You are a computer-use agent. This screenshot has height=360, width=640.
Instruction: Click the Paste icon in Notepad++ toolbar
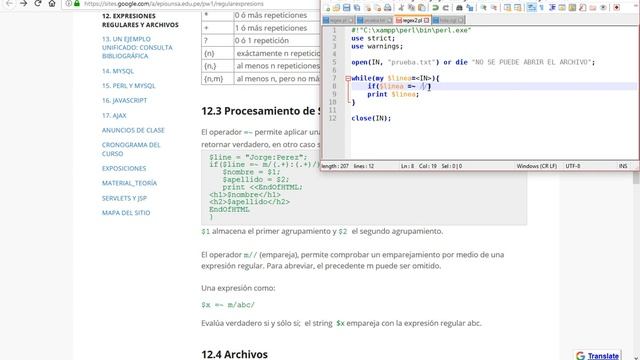(421, 8)
